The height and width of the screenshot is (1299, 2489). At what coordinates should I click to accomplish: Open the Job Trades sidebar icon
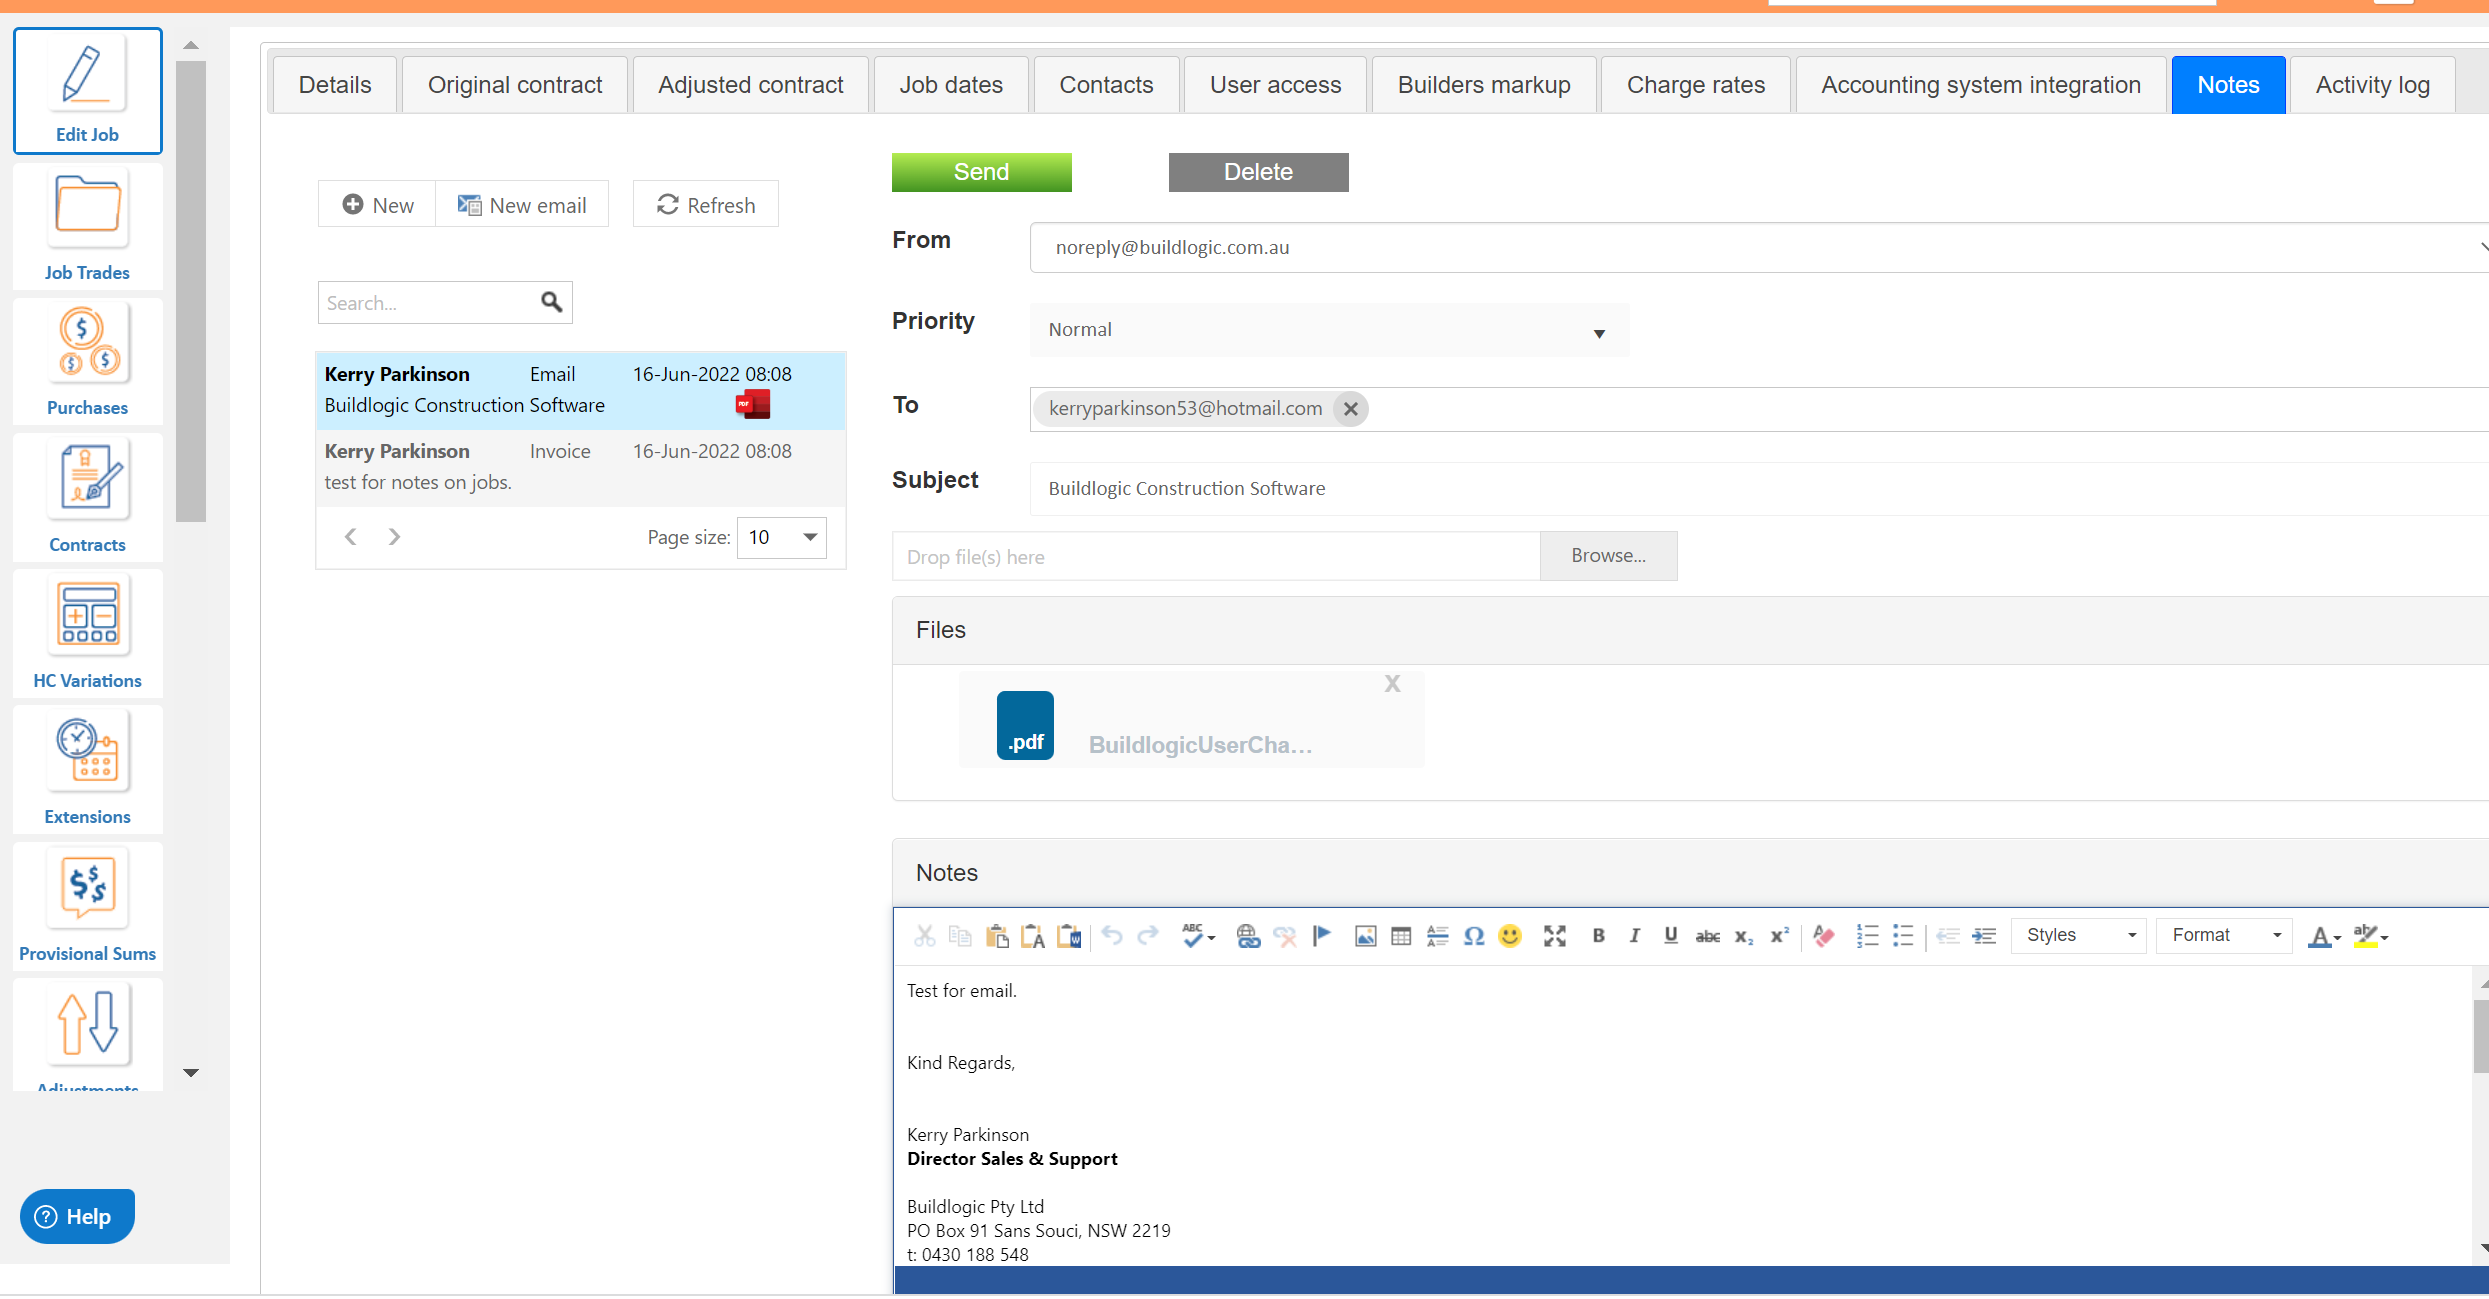click(87, 225)
